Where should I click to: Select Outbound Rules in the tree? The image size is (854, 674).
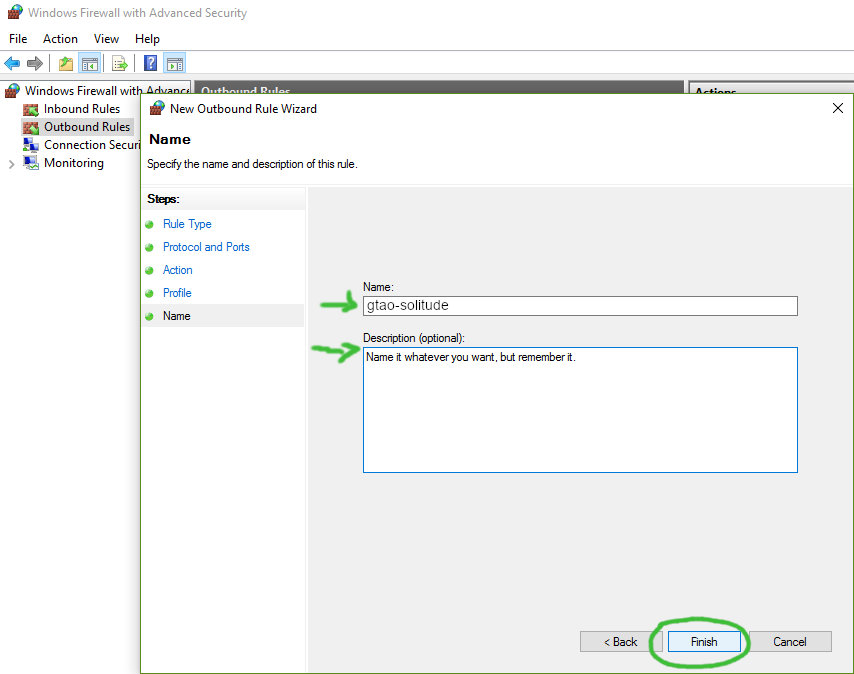tap(87, 127)
